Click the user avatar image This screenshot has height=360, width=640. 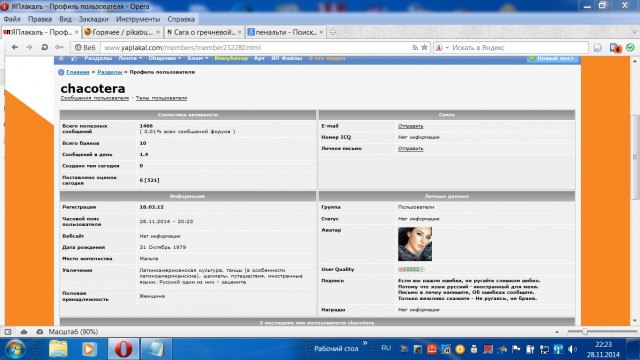tap(415, 244)
